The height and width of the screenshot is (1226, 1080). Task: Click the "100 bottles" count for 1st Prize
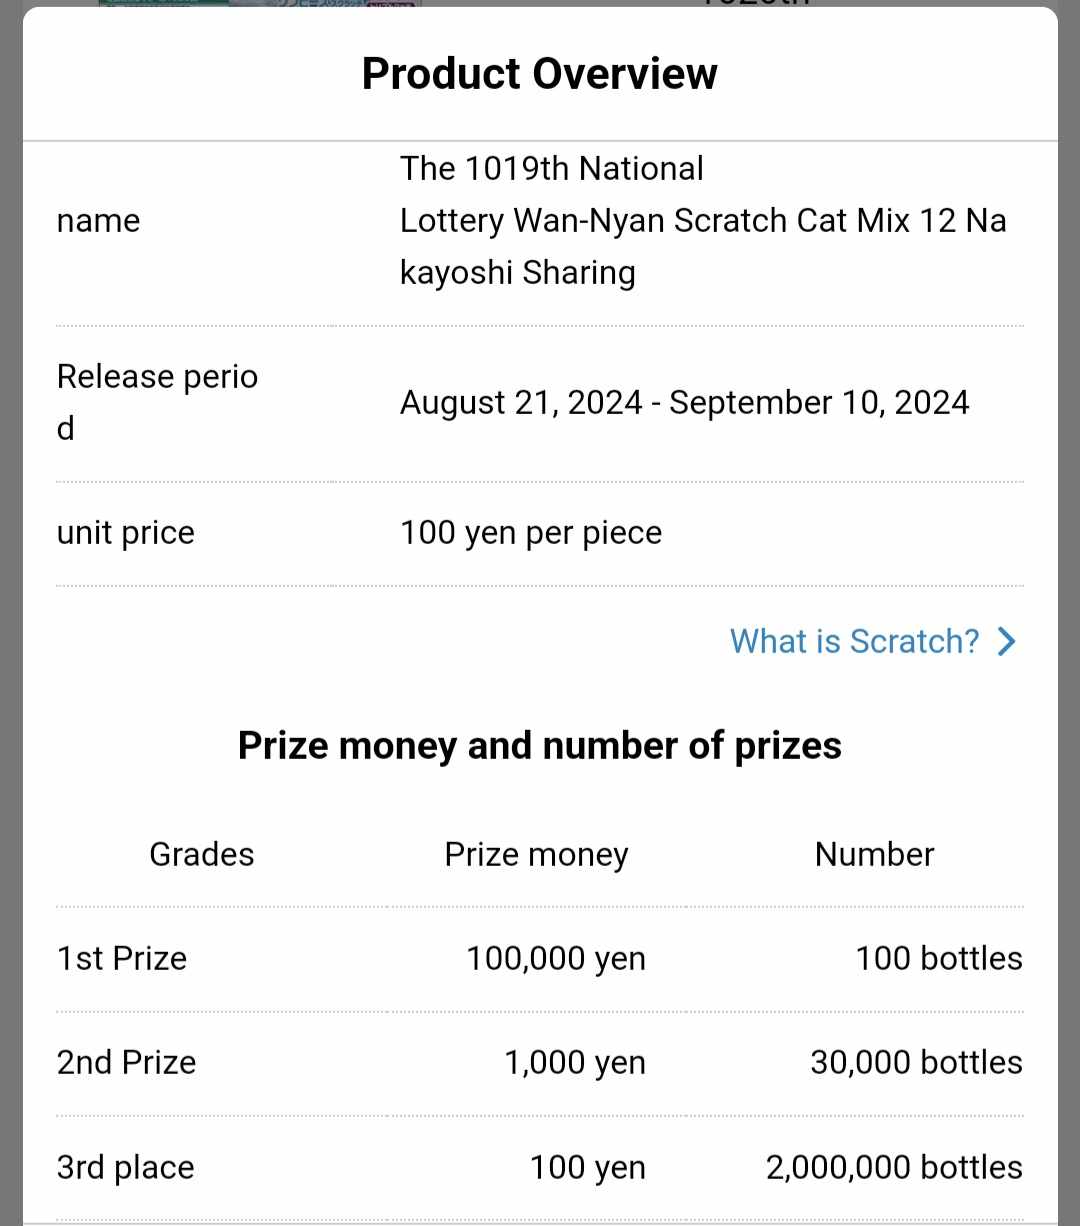938,958
